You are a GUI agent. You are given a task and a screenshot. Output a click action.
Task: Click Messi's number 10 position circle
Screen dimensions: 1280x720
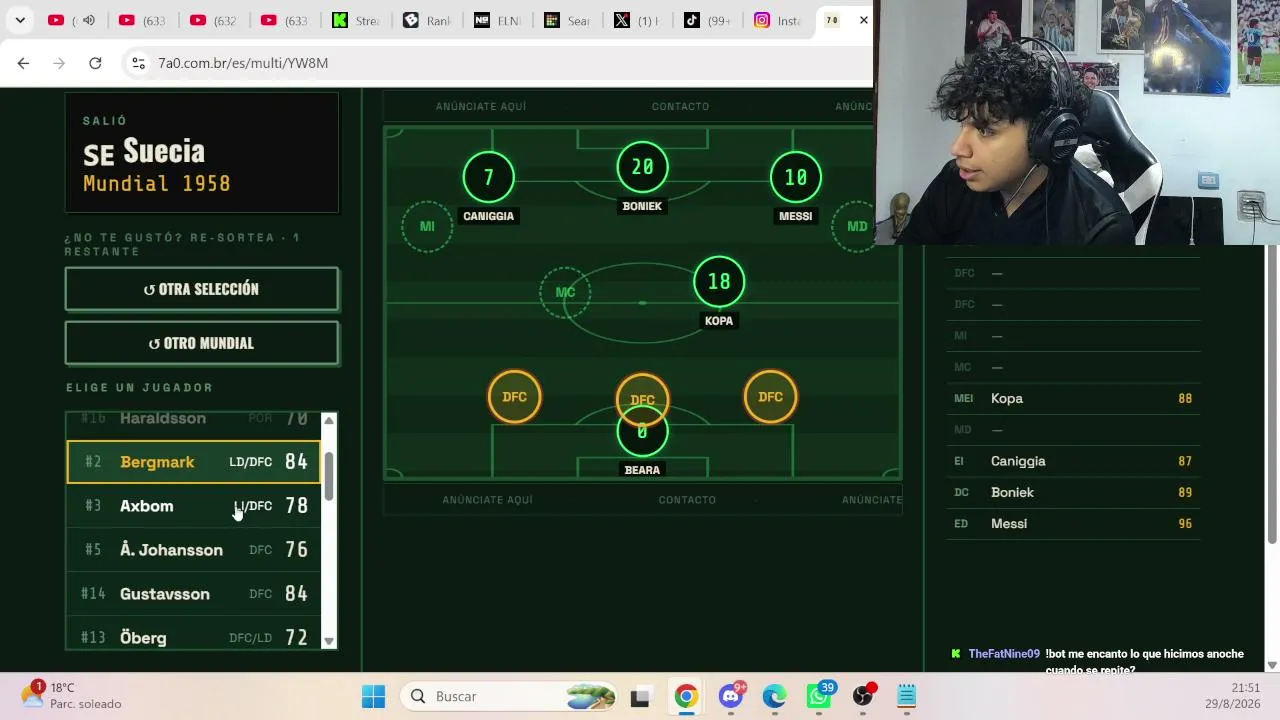[795, 178]
